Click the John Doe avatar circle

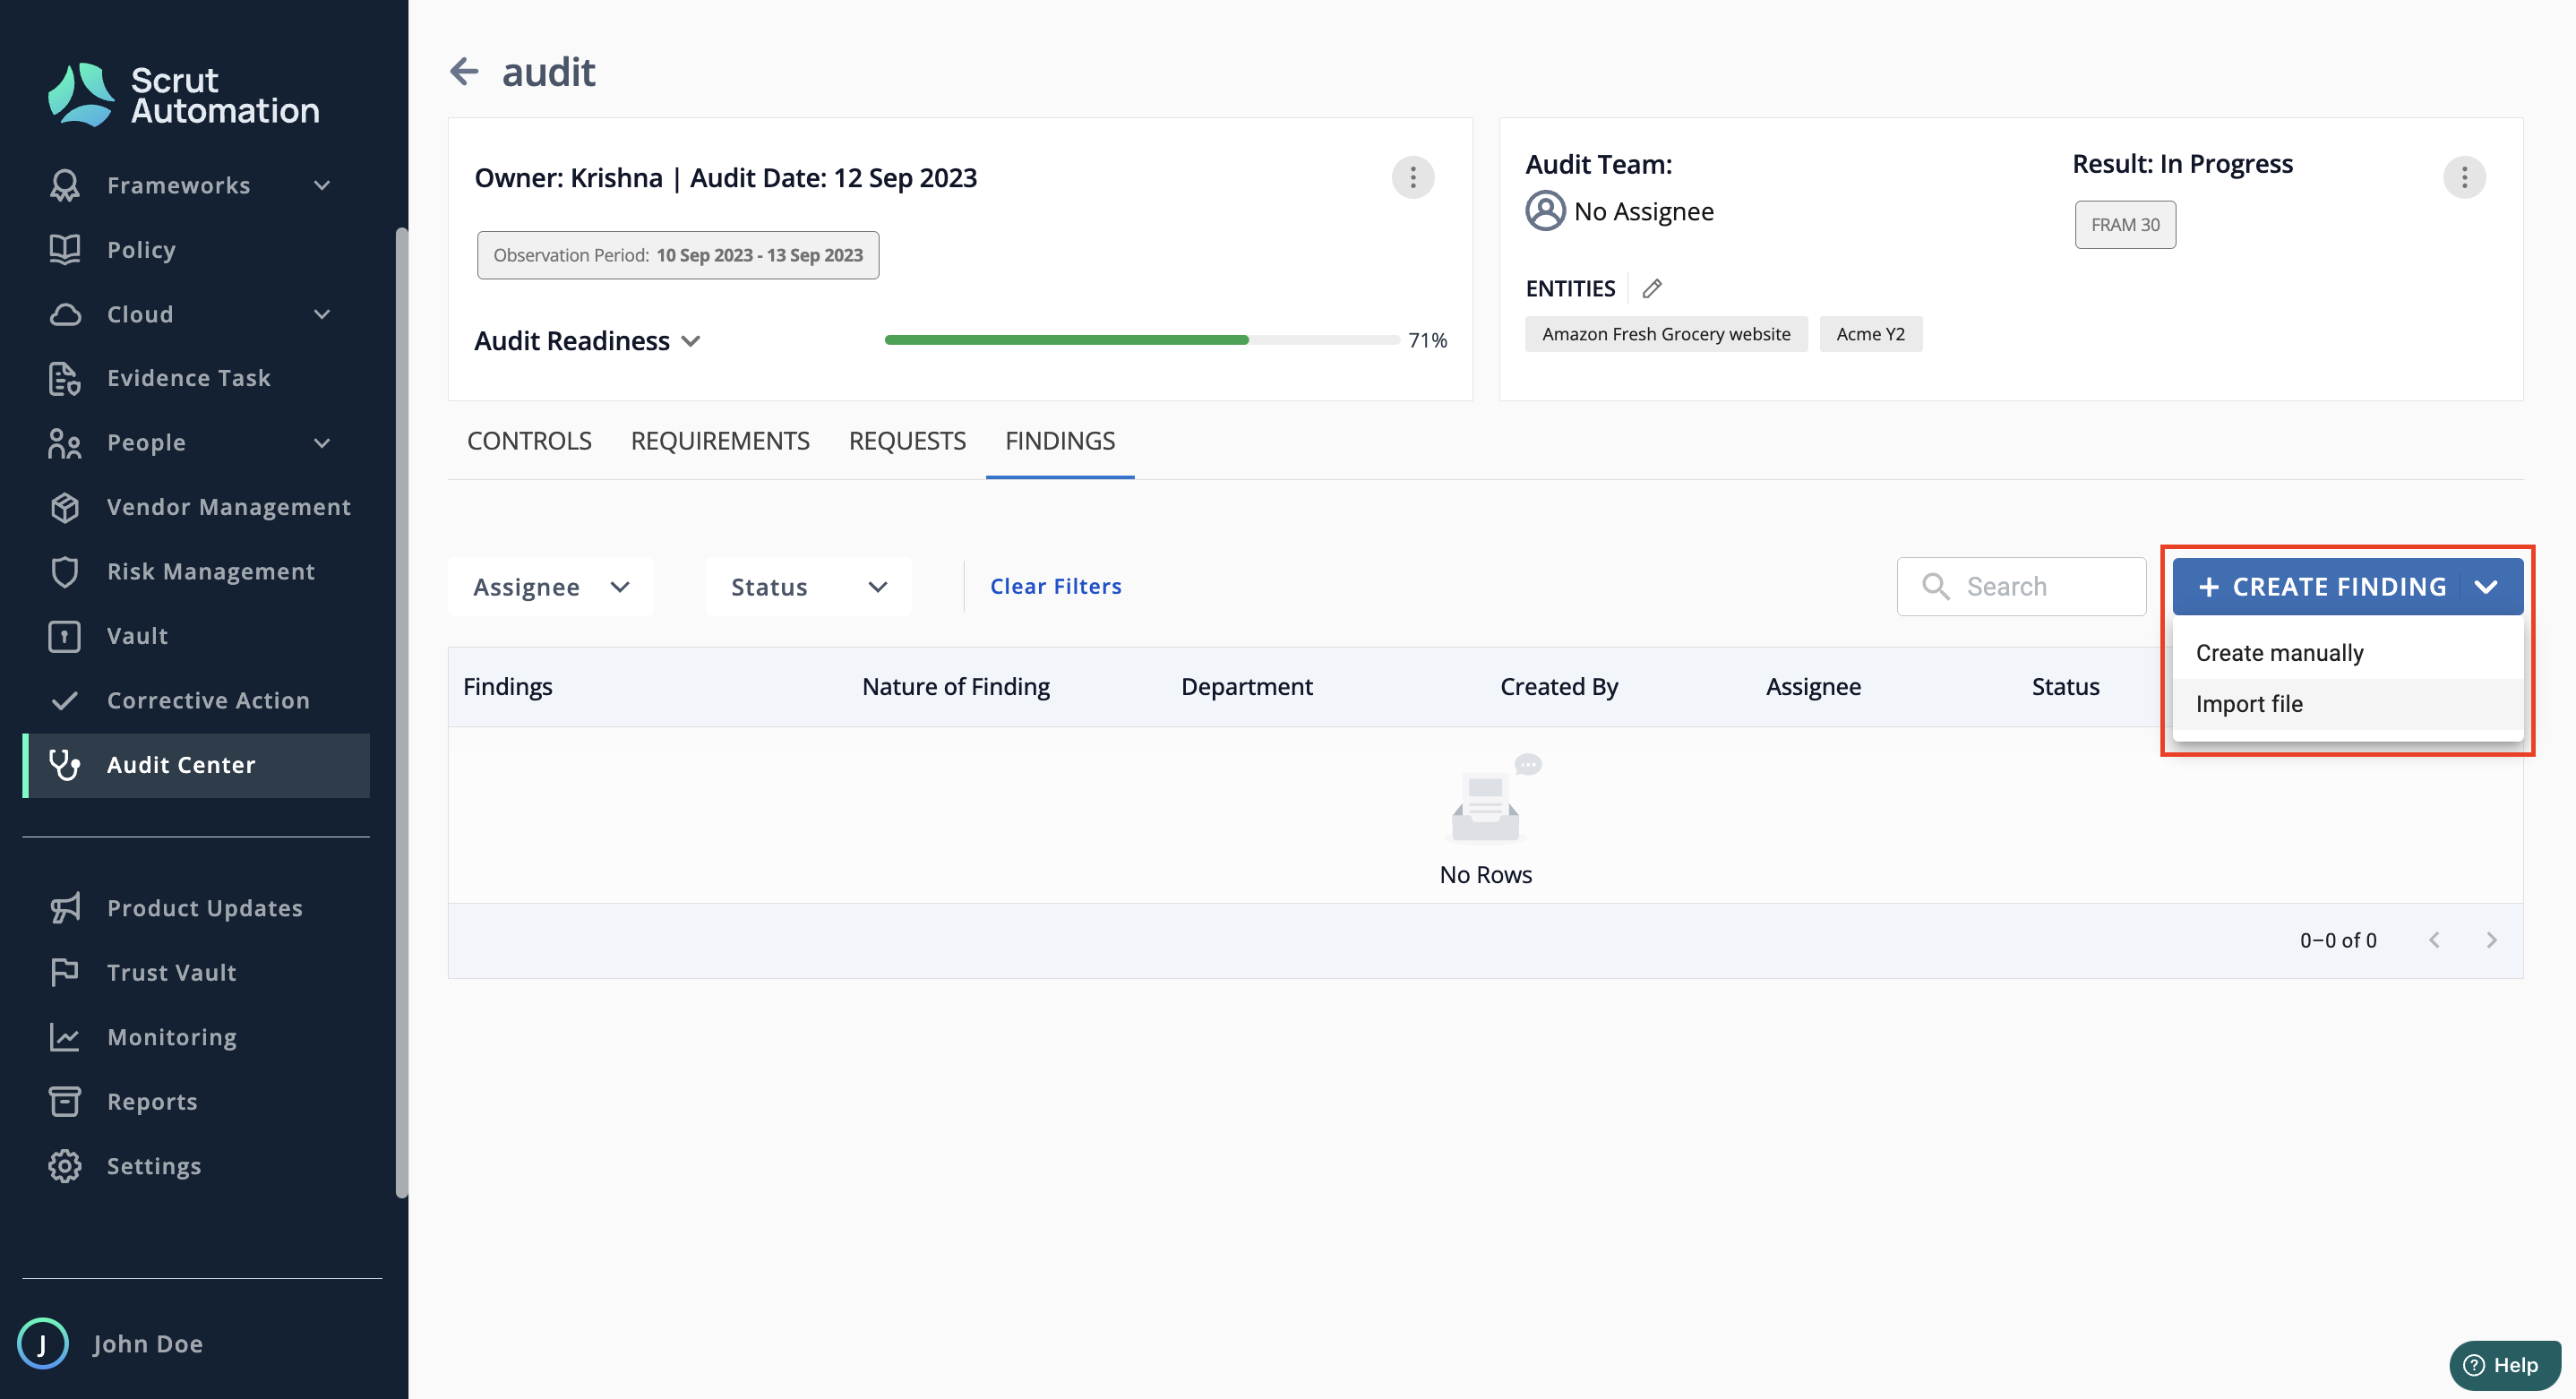click(43, 1343)
